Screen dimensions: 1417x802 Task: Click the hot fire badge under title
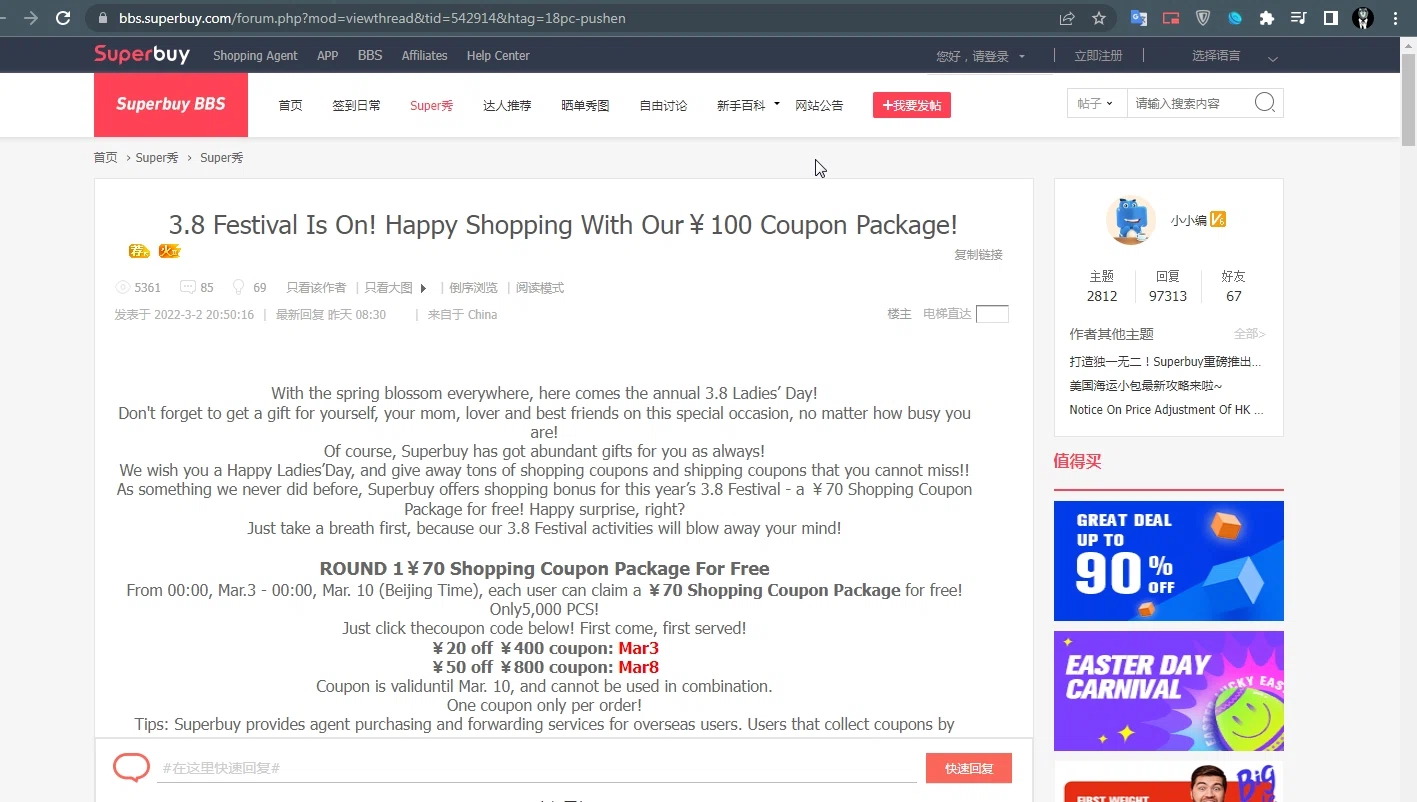[170, 251]
